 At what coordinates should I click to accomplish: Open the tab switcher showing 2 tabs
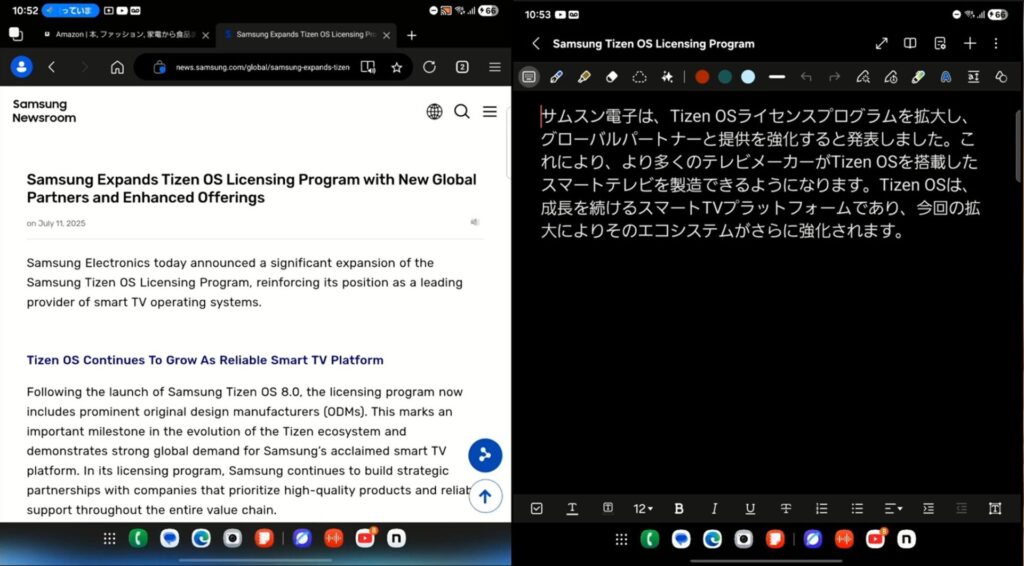(462, 67)
